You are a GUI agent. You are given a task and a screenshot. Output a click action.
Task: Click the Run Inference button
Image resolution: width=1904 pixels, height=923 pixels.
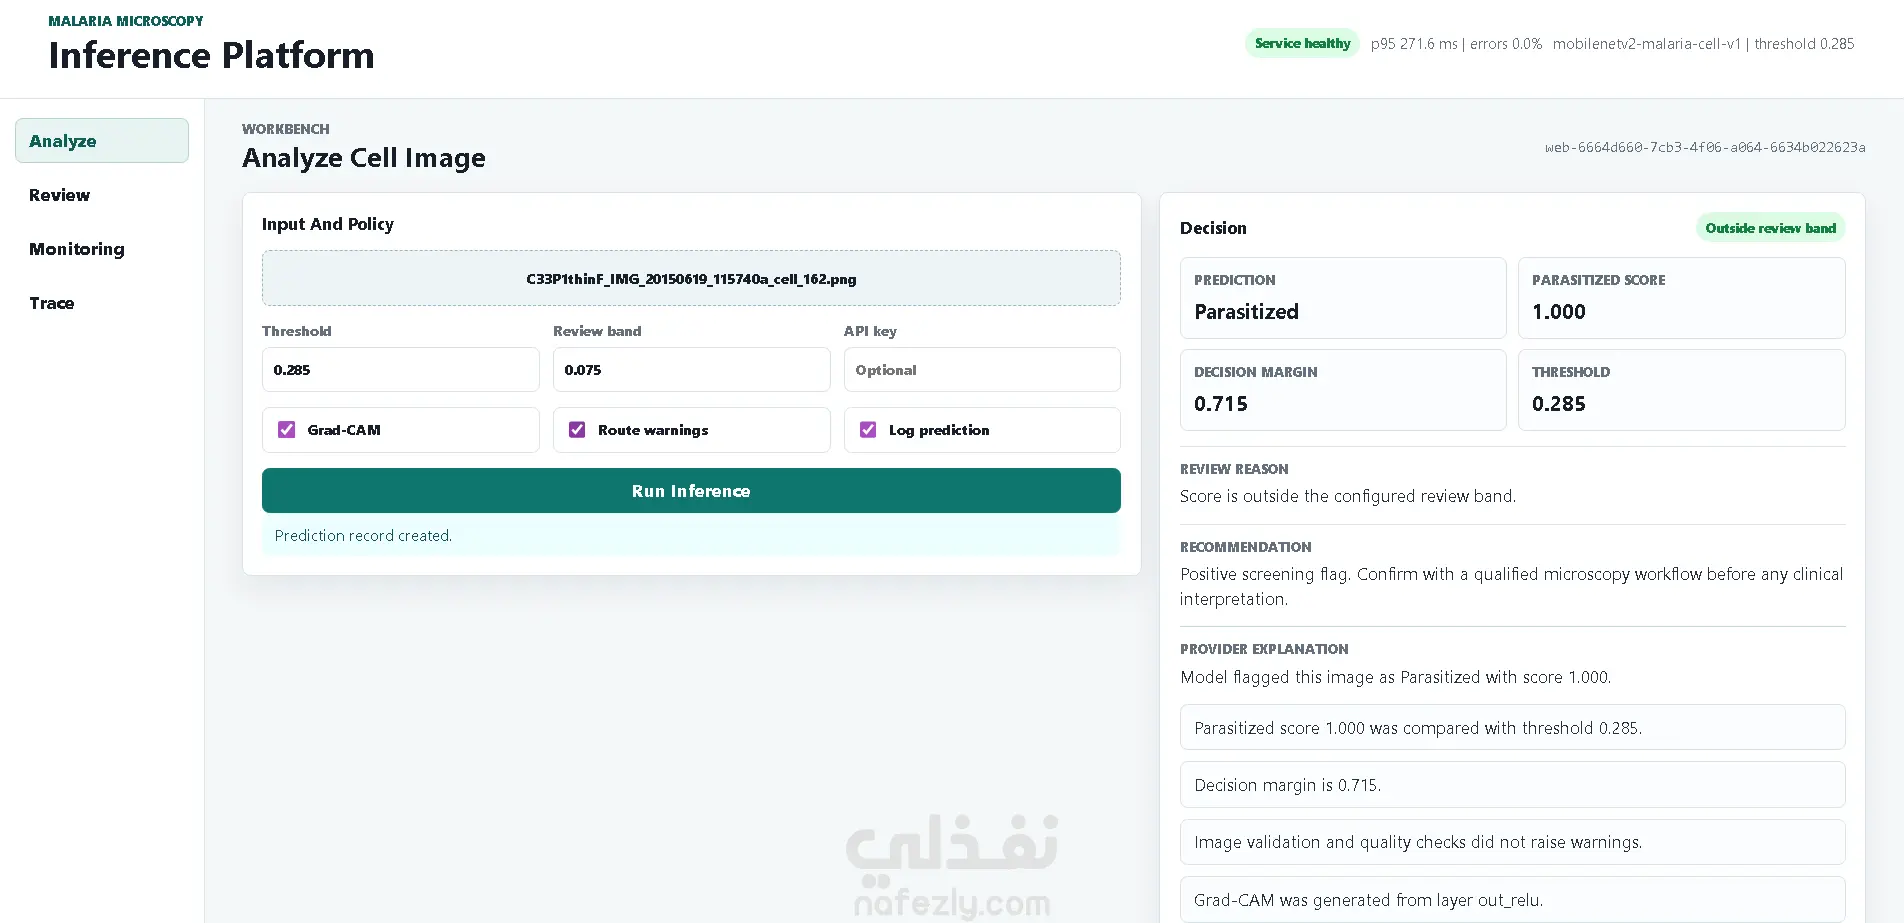[691, 491]
